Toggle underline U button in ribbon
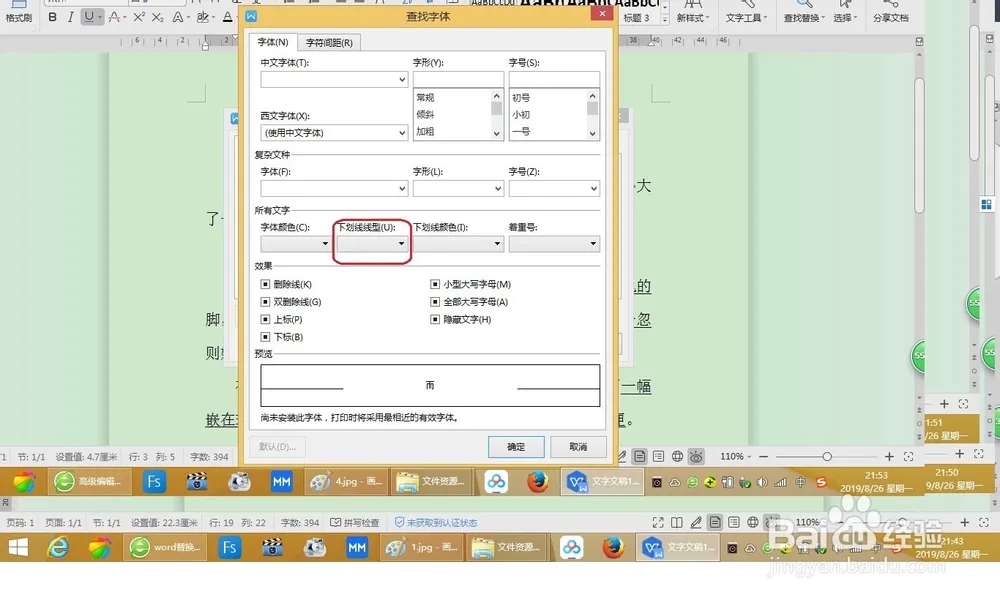 click(89, 17)
